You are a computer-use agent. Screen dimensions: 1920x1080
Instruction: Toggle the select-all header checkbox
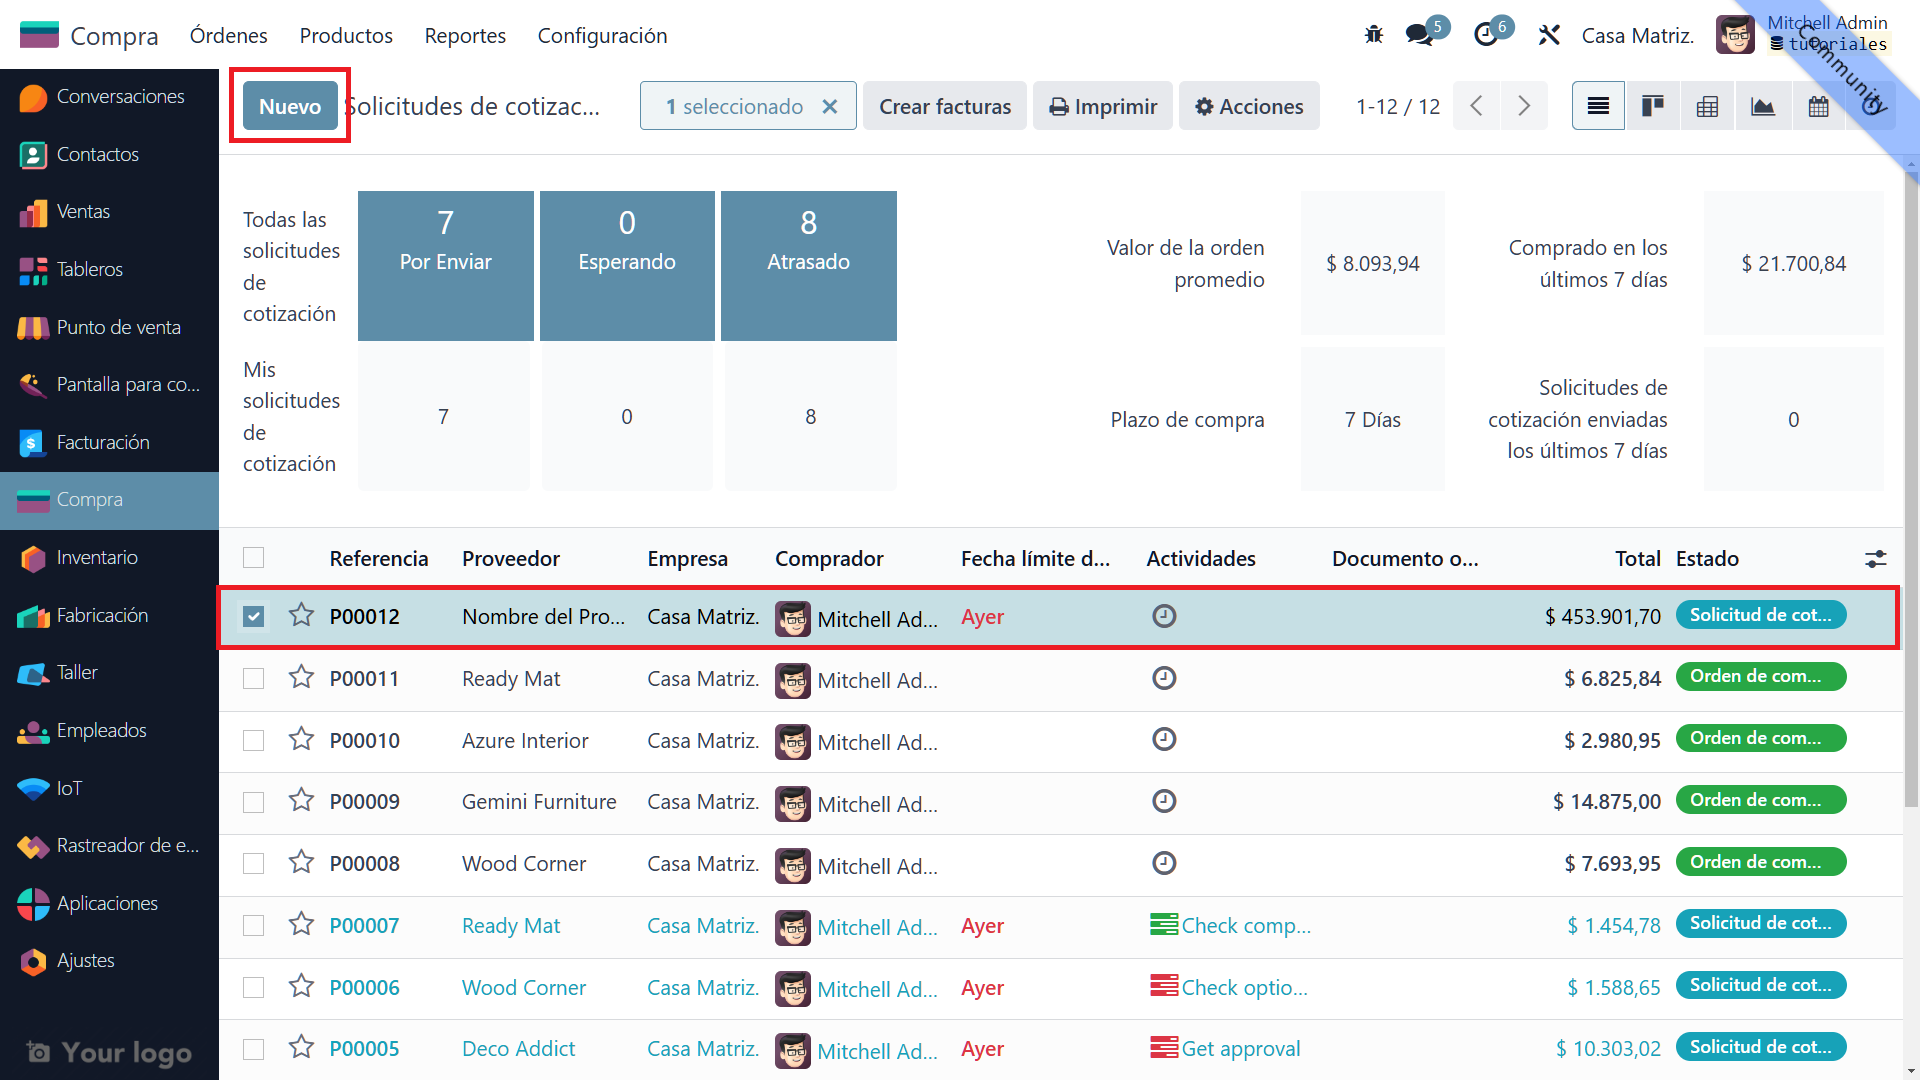(x=254, y=558)
